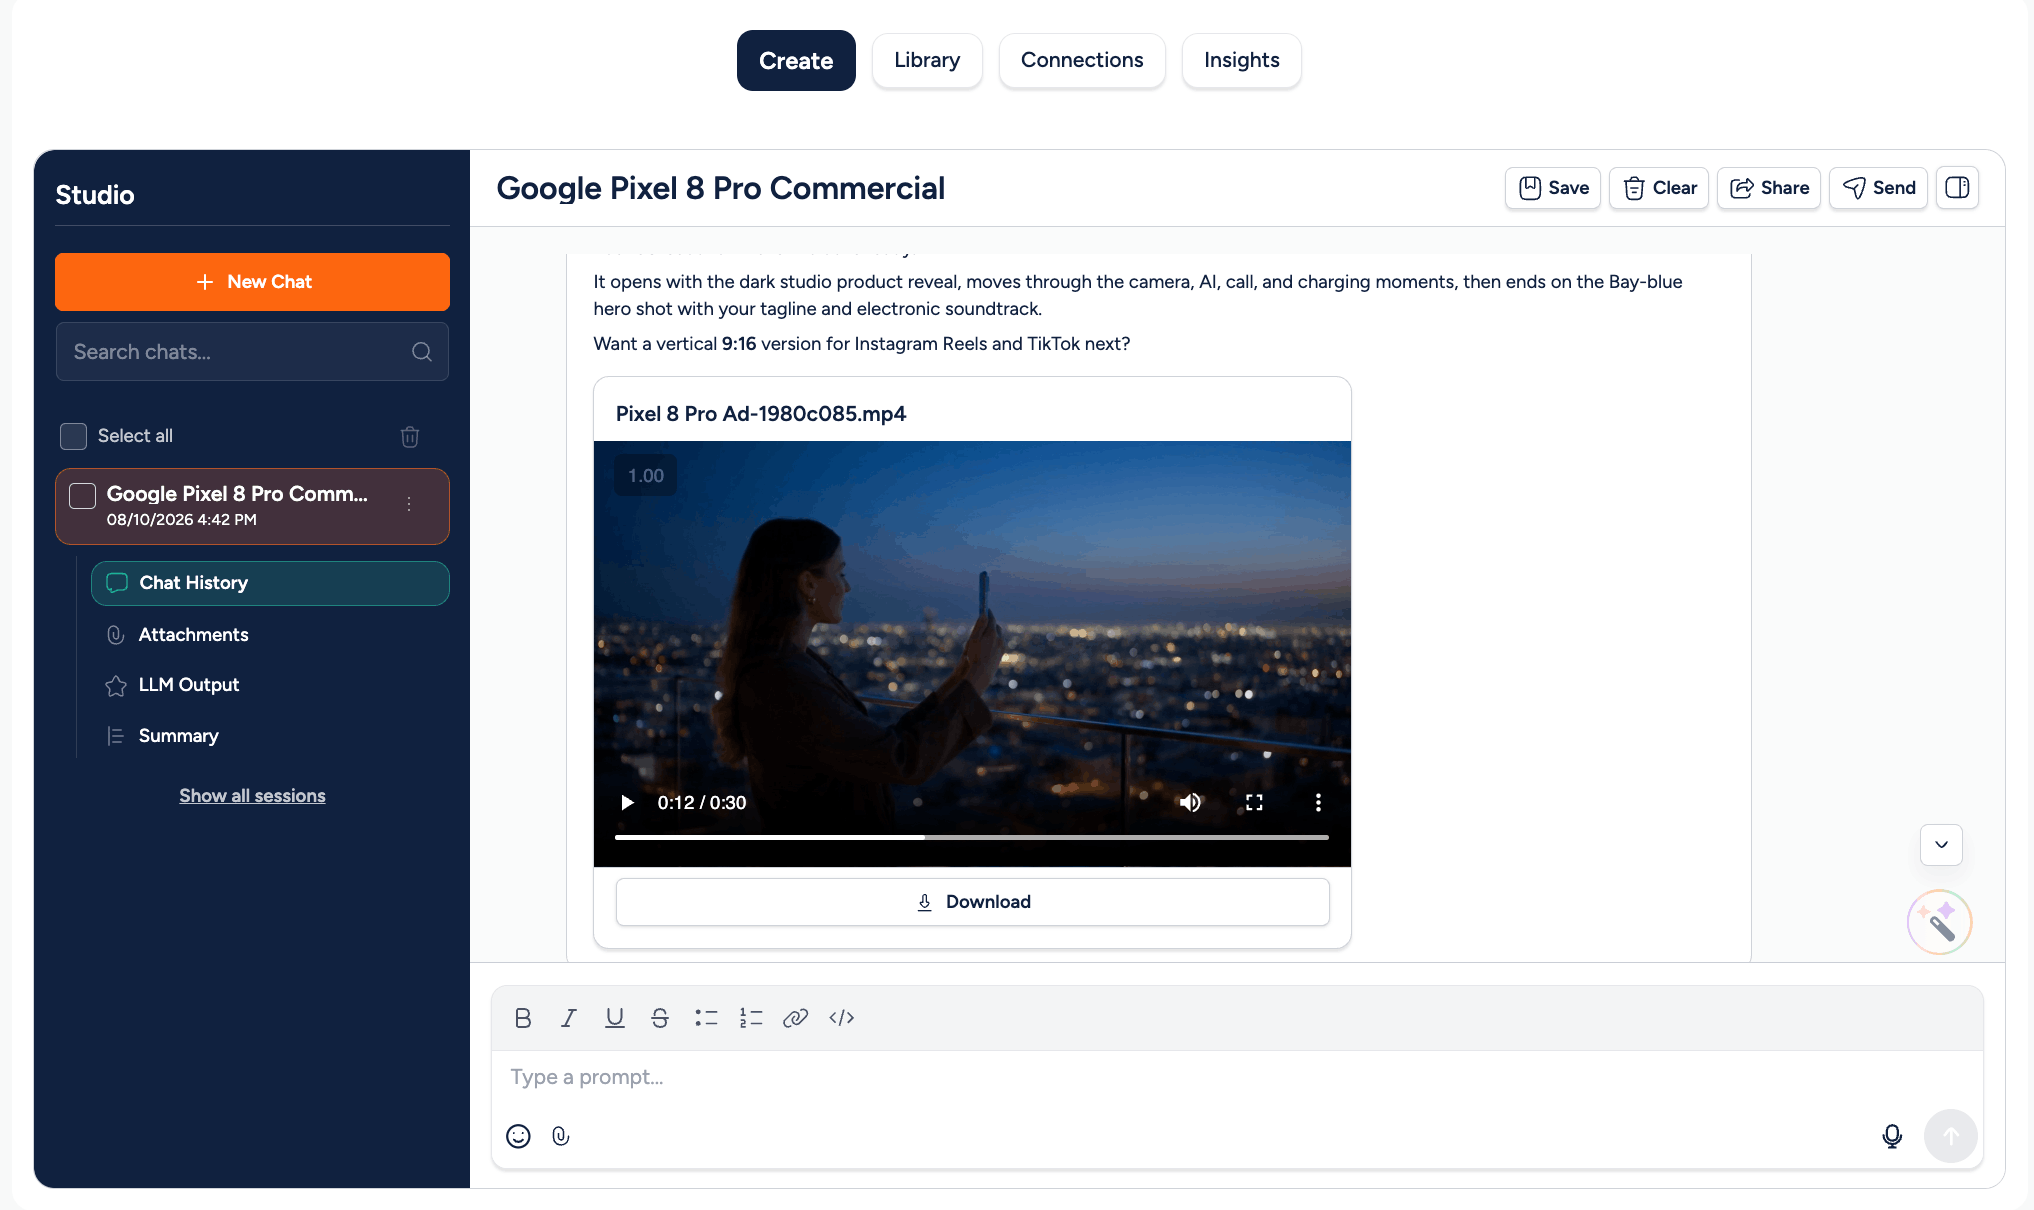Click Show all sessions link
The image size is (2034, 1210).
pyautogui.click(x=252, y=796)
